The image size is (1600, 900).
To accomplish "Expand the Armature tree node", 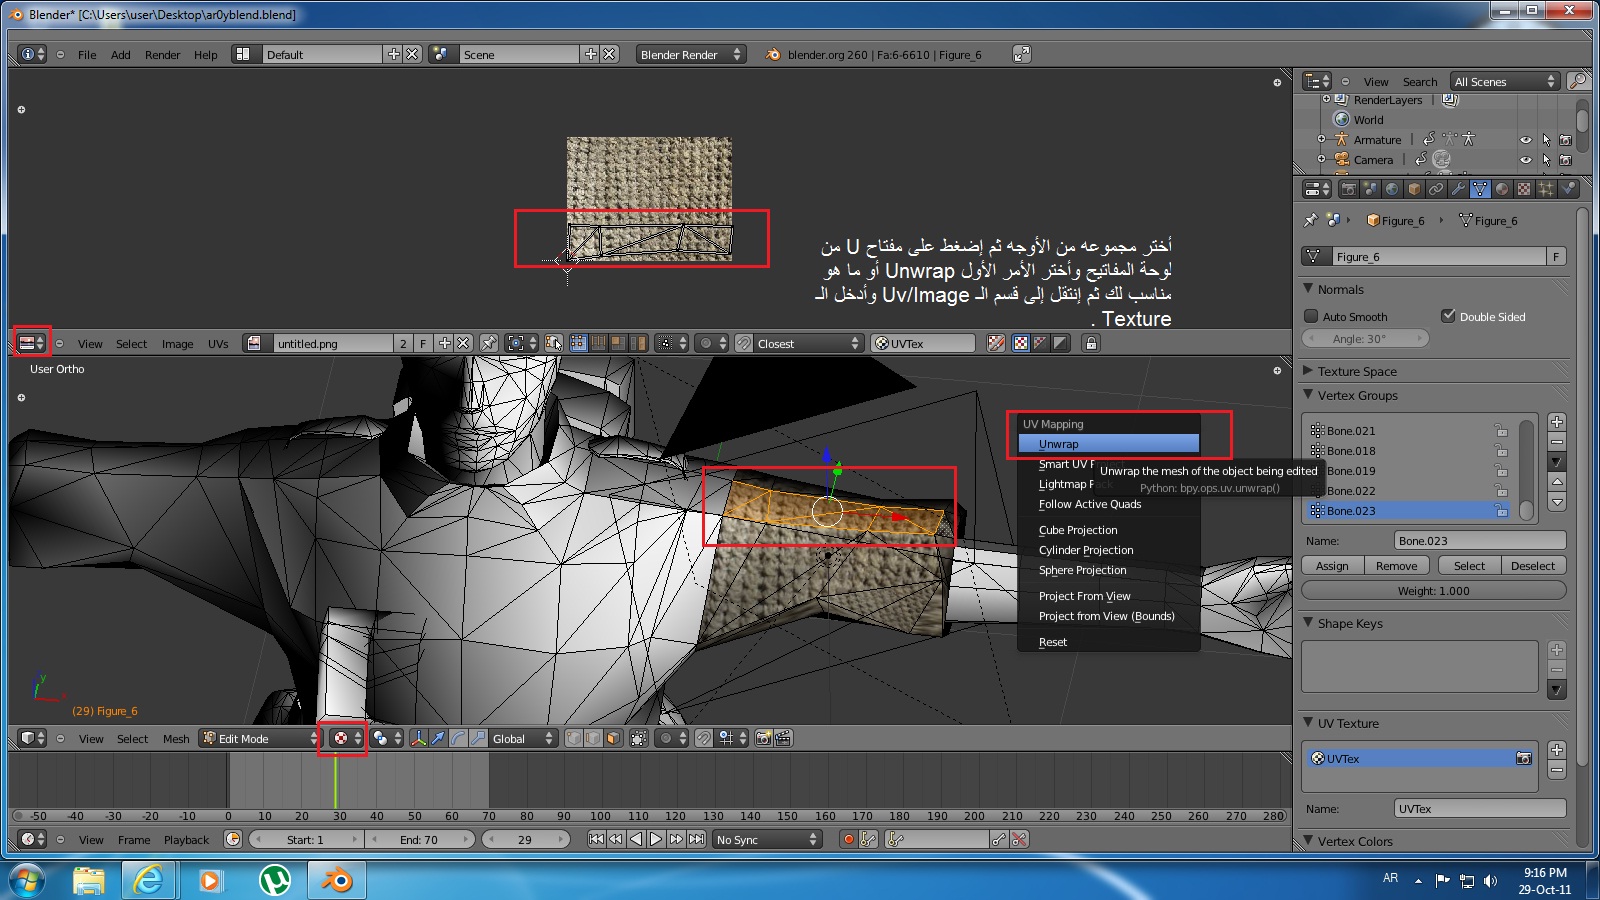I will click(x=1321, y=140).
